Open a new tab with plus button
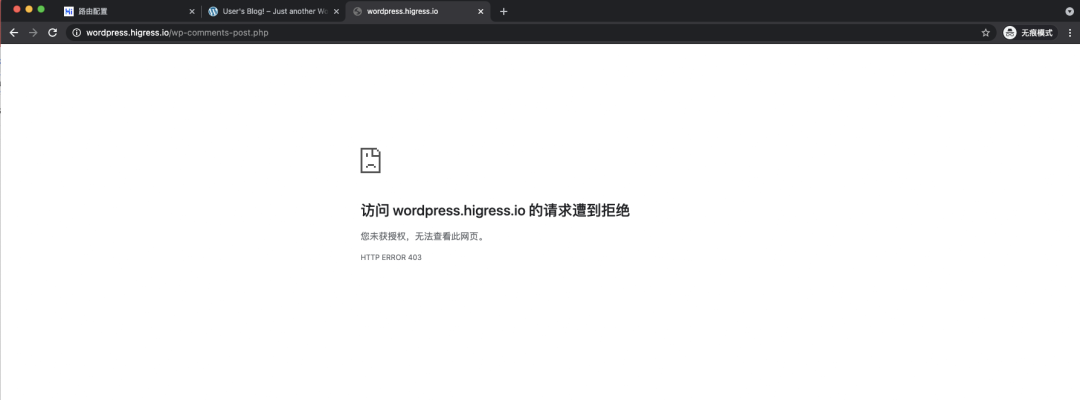 click(x=503, y=11)
